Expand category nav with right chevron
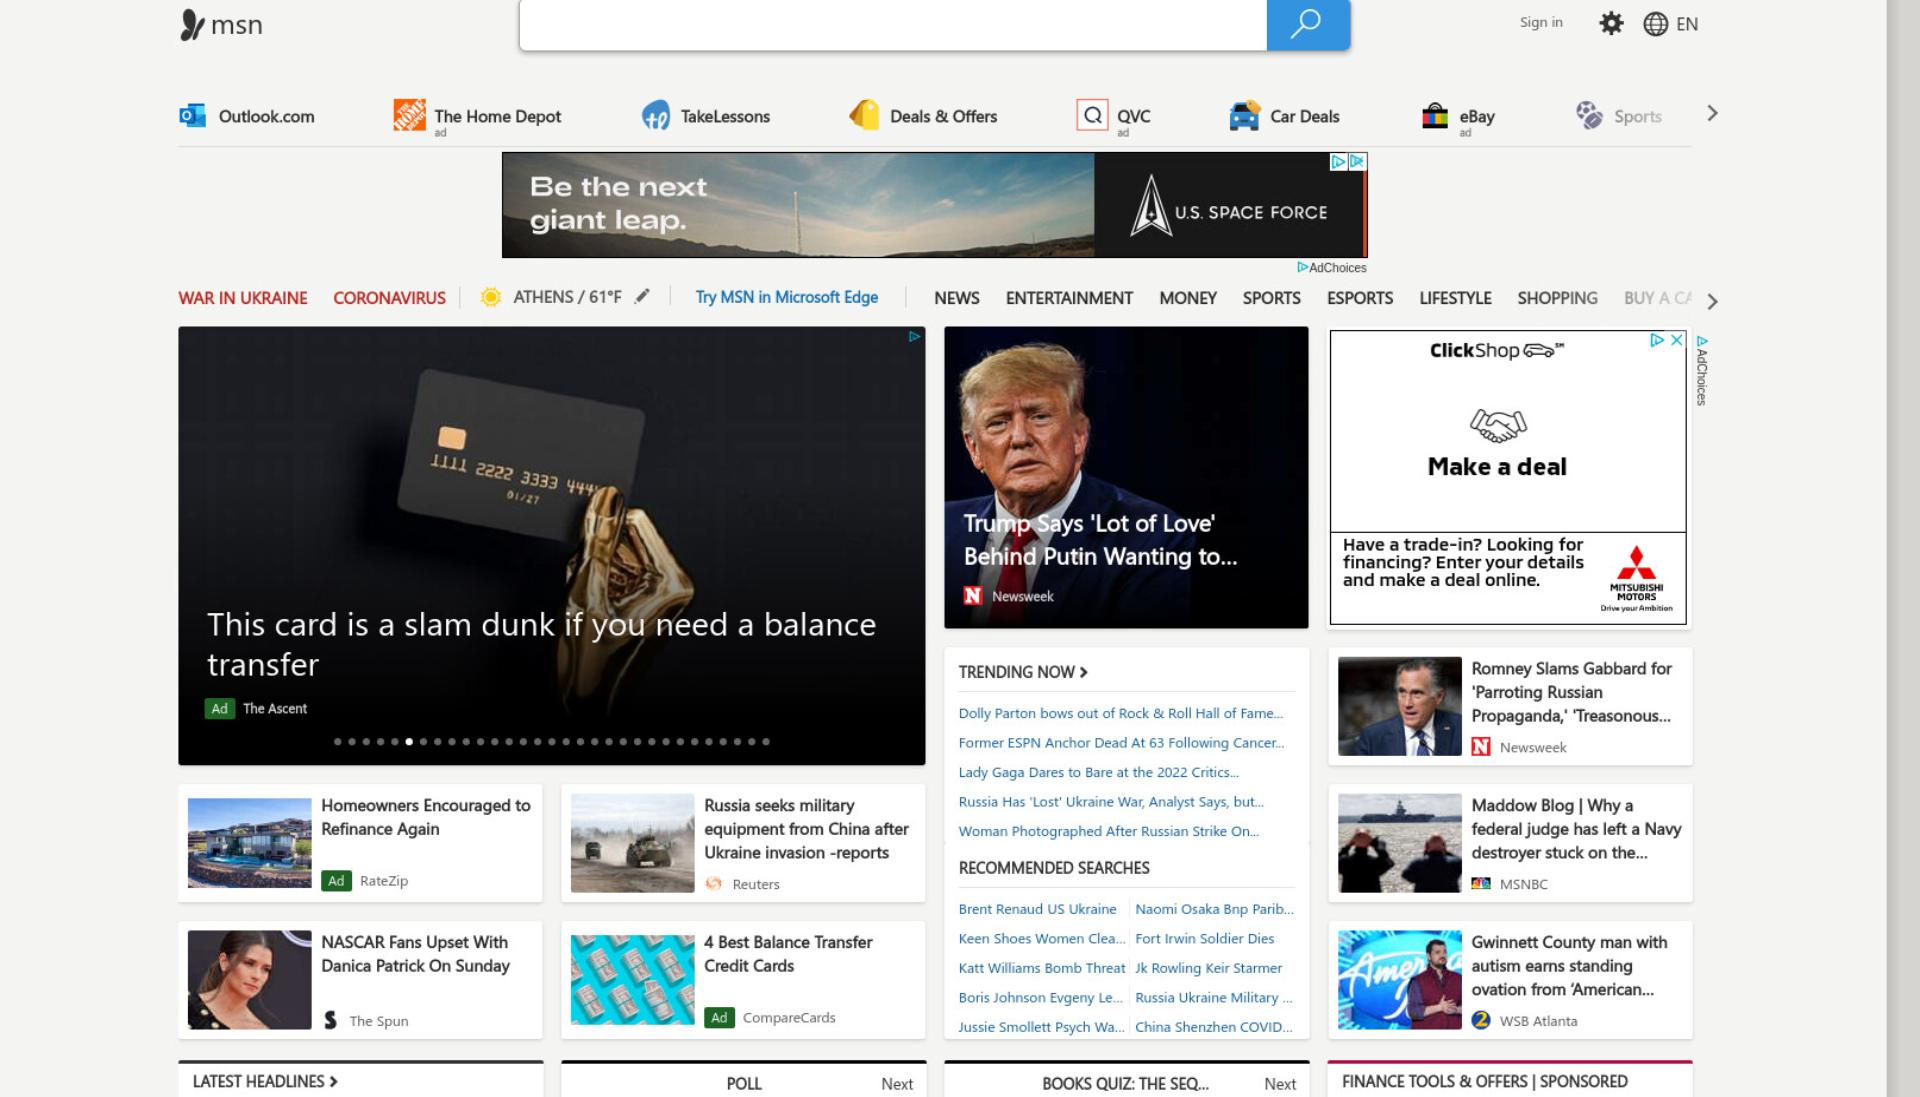 click(1712, 301)
